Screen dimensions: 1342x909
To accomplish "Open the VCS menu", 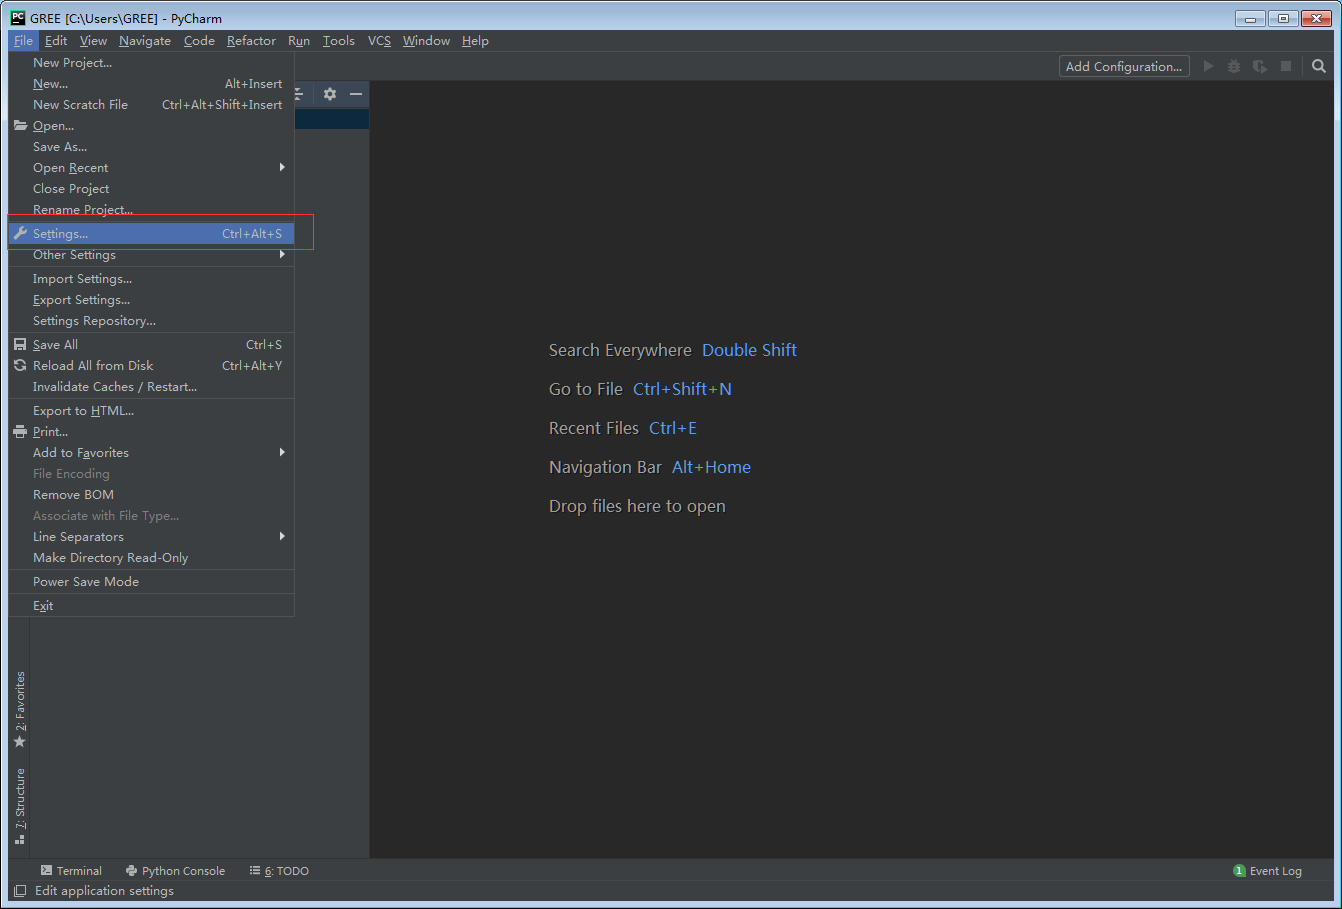I will [379, 41].
